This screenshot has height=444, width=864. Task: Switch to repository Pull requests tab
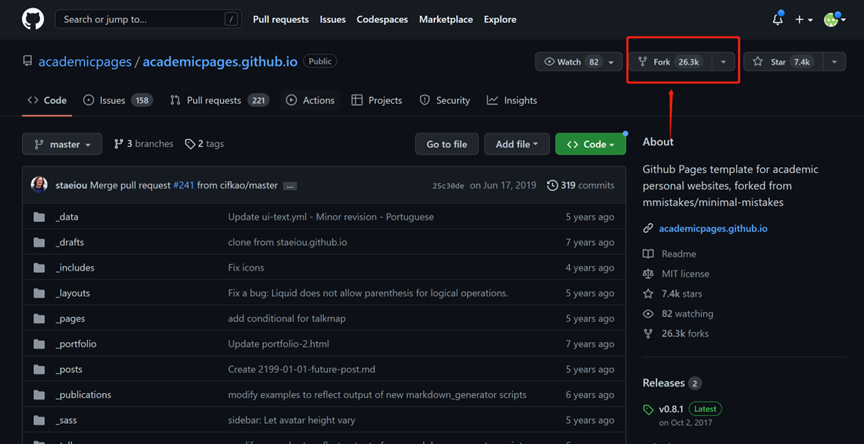(219, 100)
